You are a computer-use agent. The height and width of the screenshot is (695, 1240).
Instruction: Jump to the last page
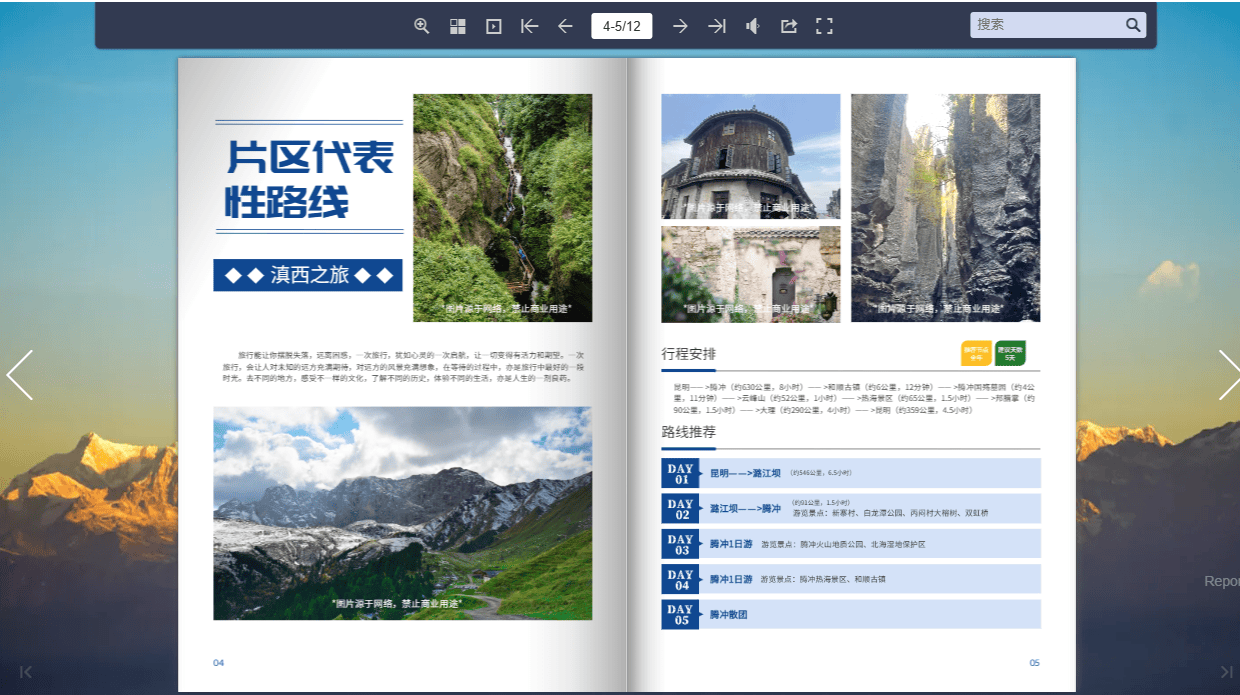coord(717,26)
